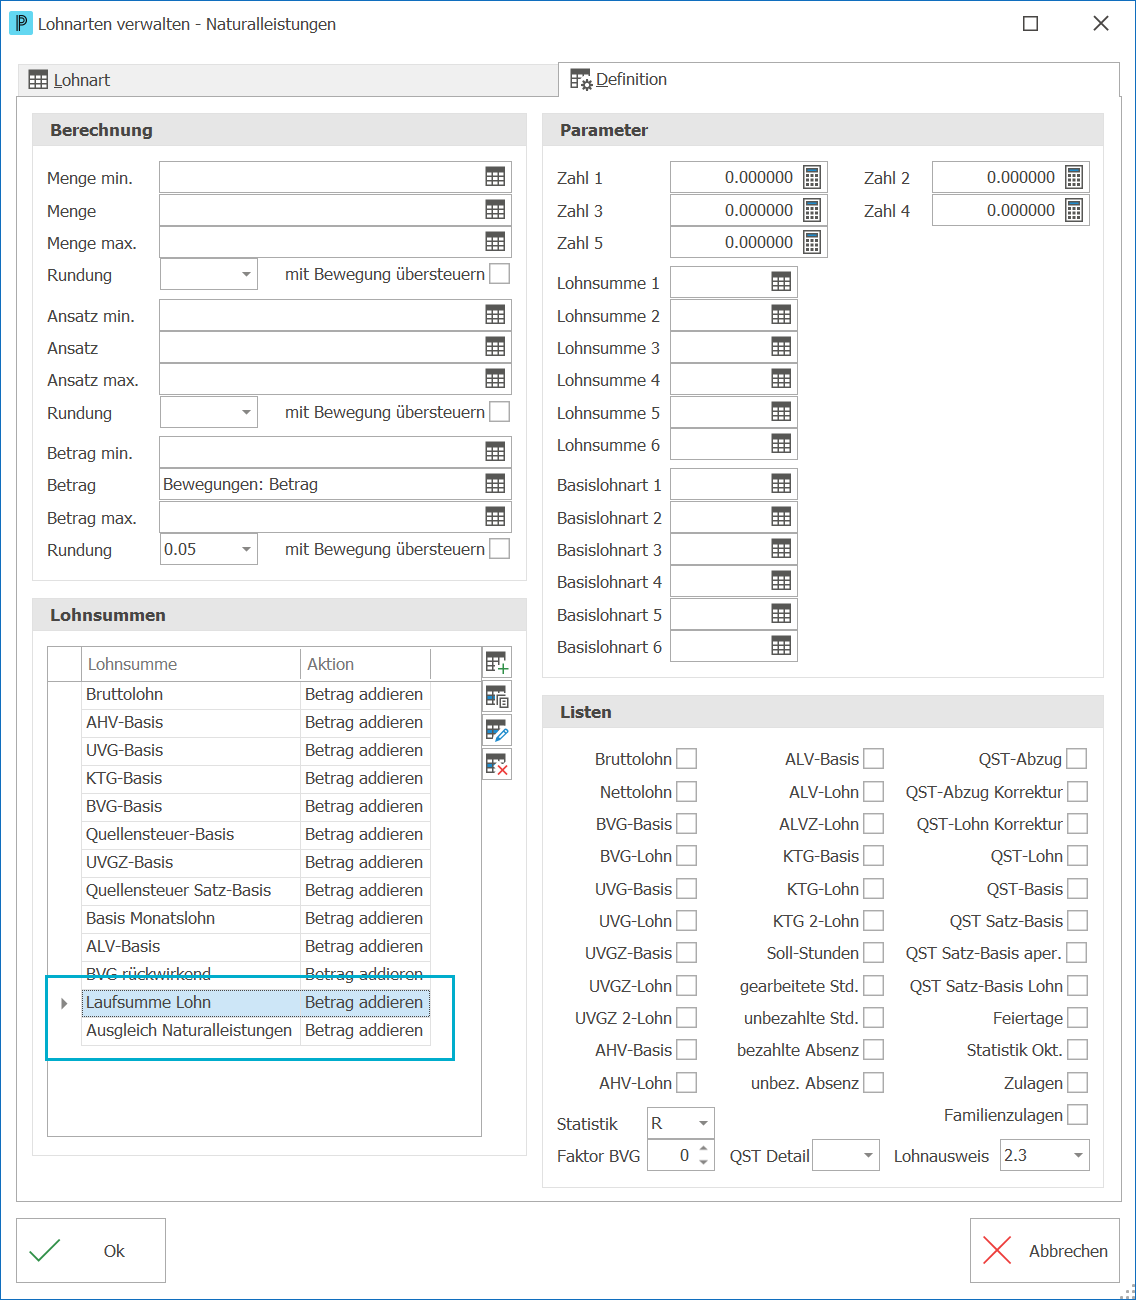Open the table picker for Menge max.
The width and height of the screenshot is (1136, 1300).
pos(495,242)
